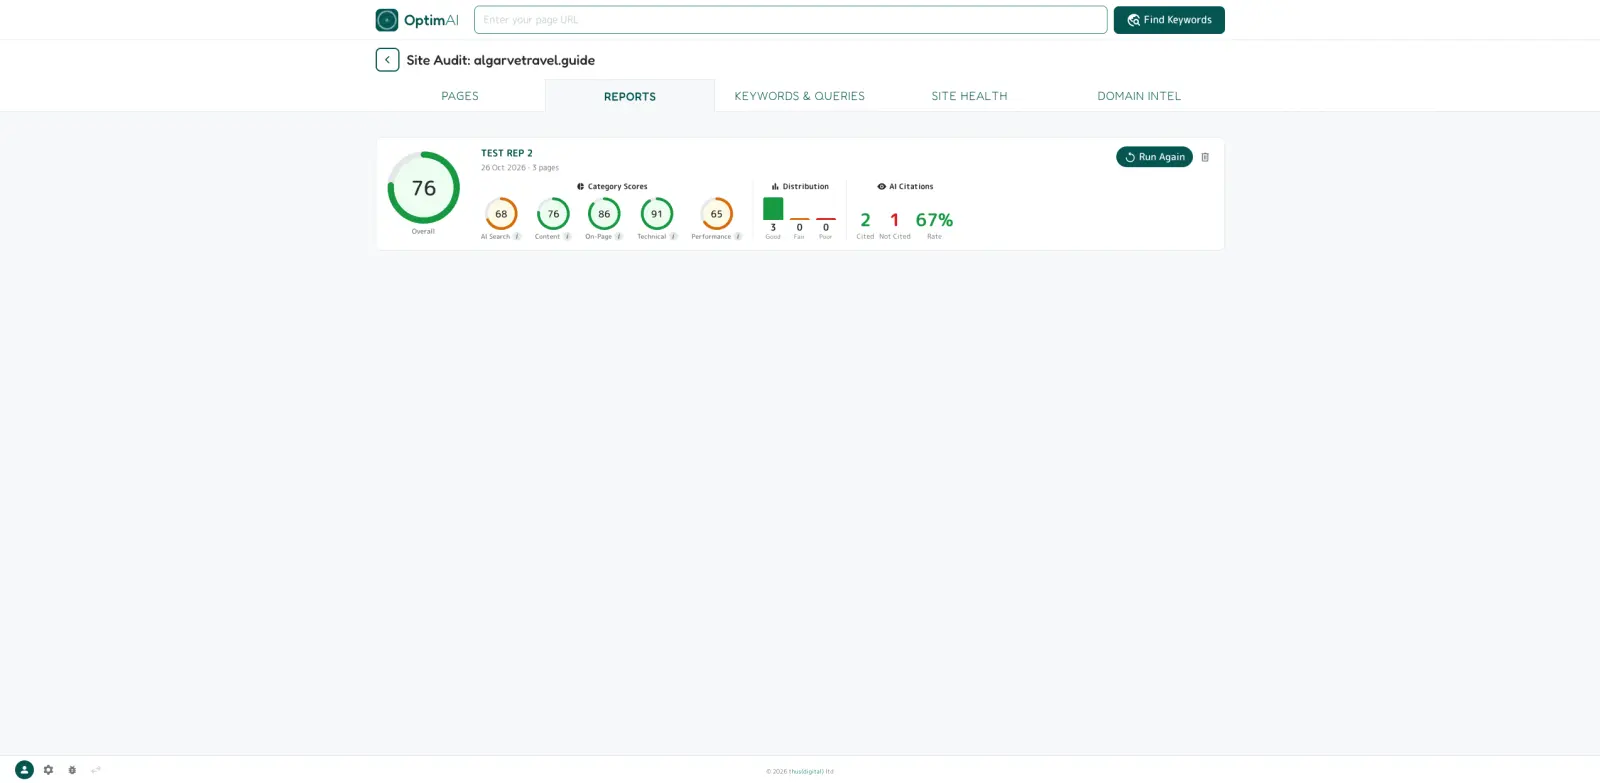1600x783 pixels.
Task: Open the SITE HEALTH tab
Action: 969,96
